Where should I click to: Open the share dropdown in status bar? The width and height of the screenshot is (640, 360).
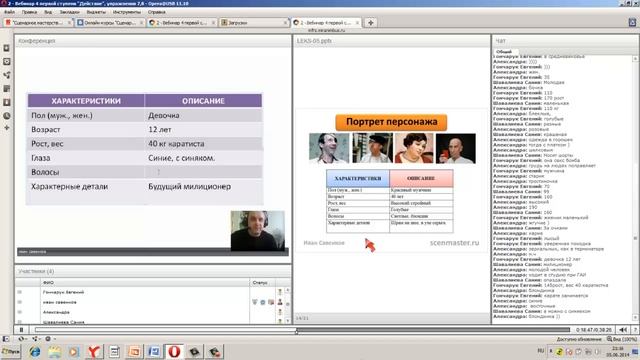[35, 339]
